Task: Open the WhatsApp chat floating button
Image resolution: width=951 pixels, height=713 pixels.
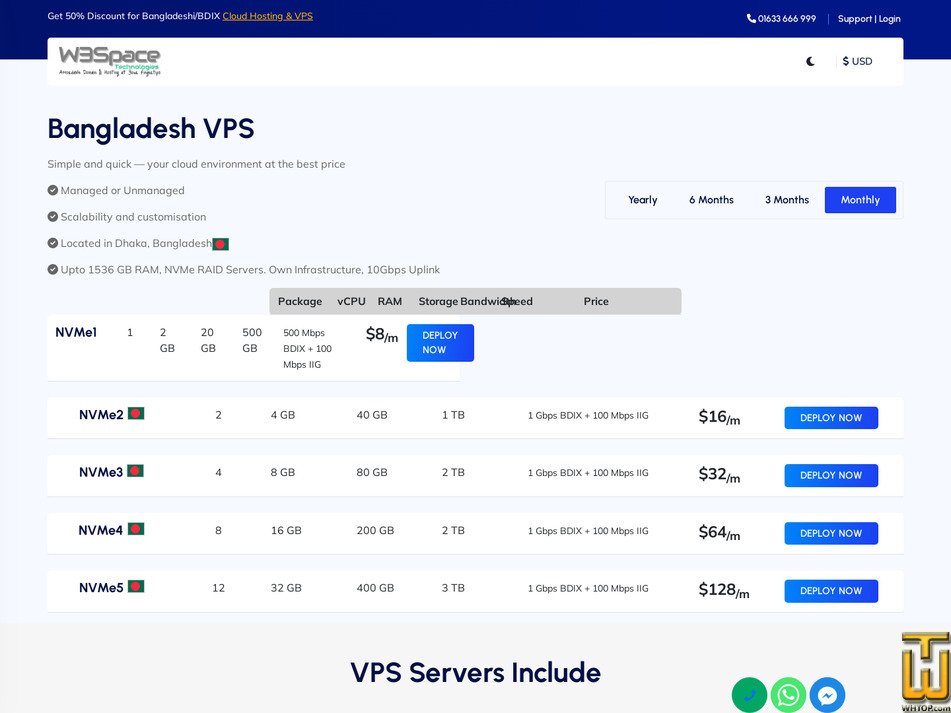Action: coord(788,695)
